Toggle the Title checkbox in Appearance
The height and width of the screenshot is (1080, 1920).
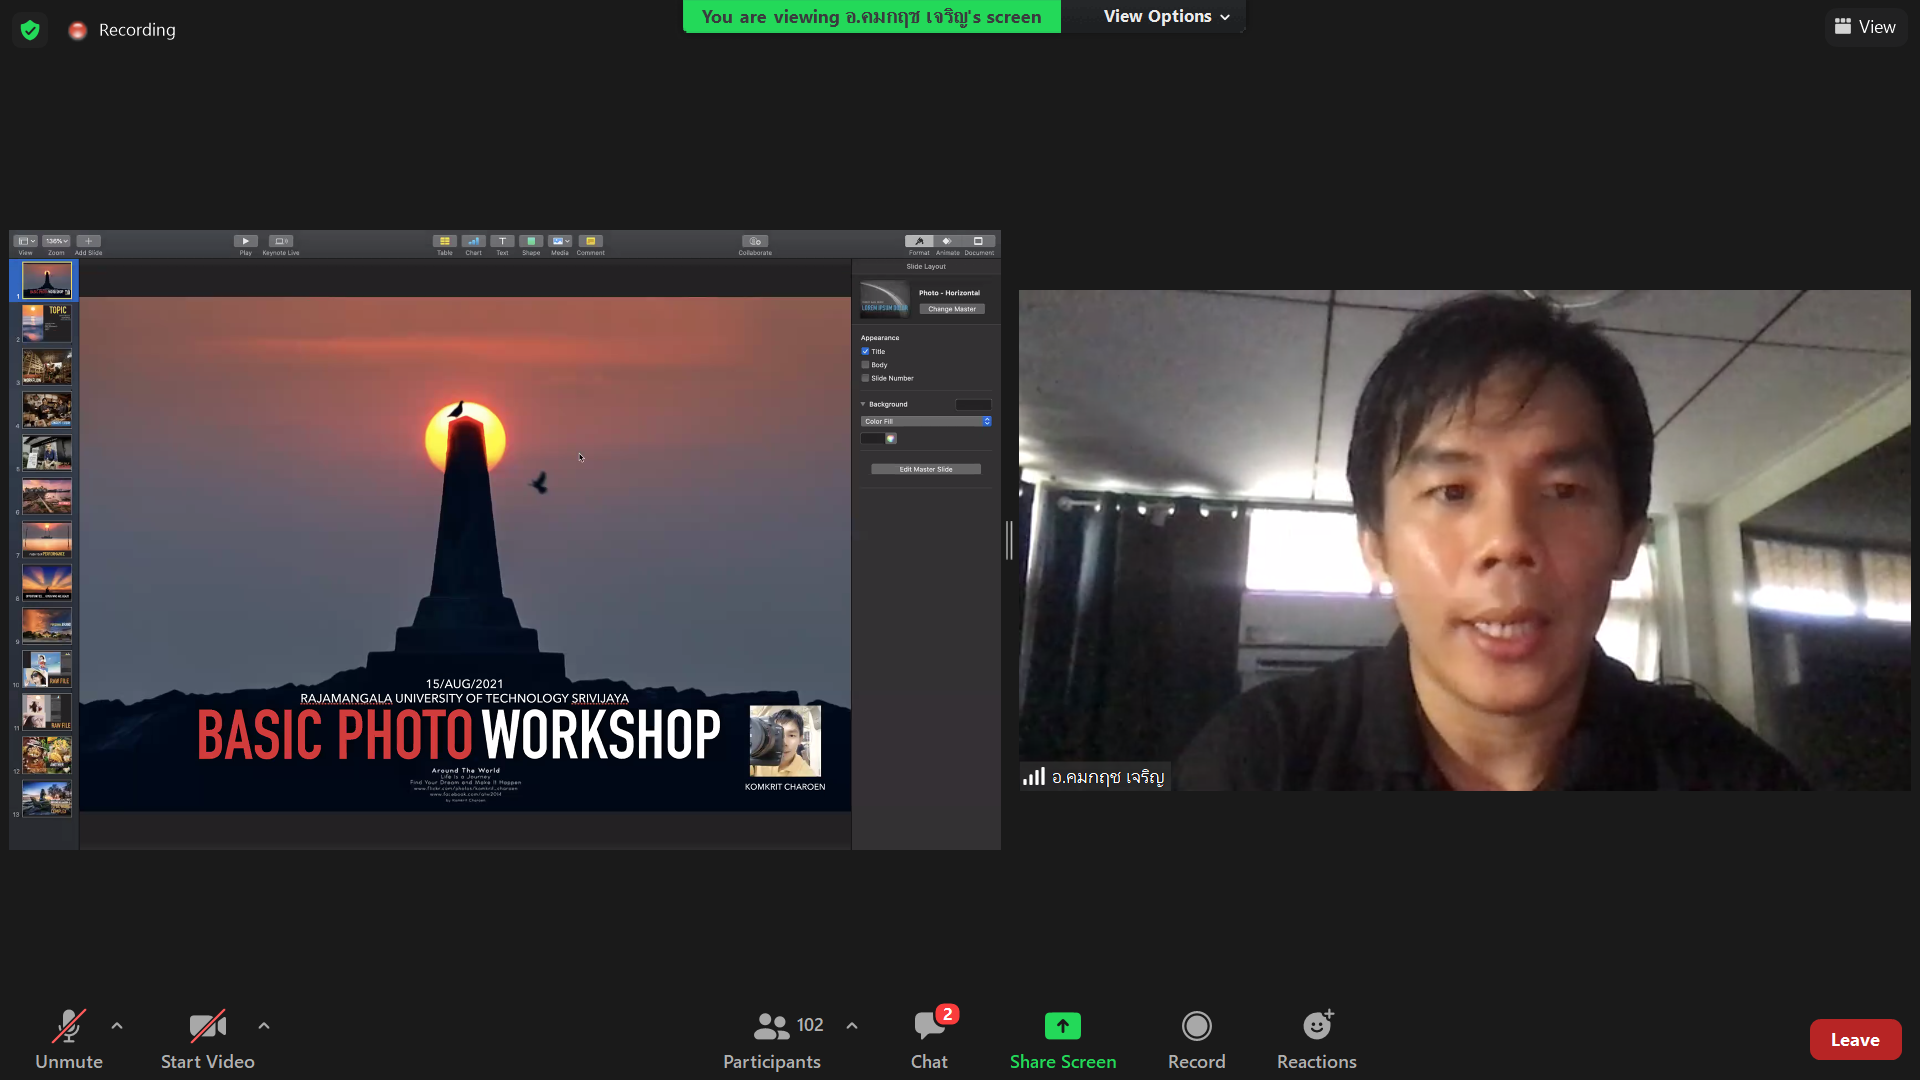click(865, 351)
